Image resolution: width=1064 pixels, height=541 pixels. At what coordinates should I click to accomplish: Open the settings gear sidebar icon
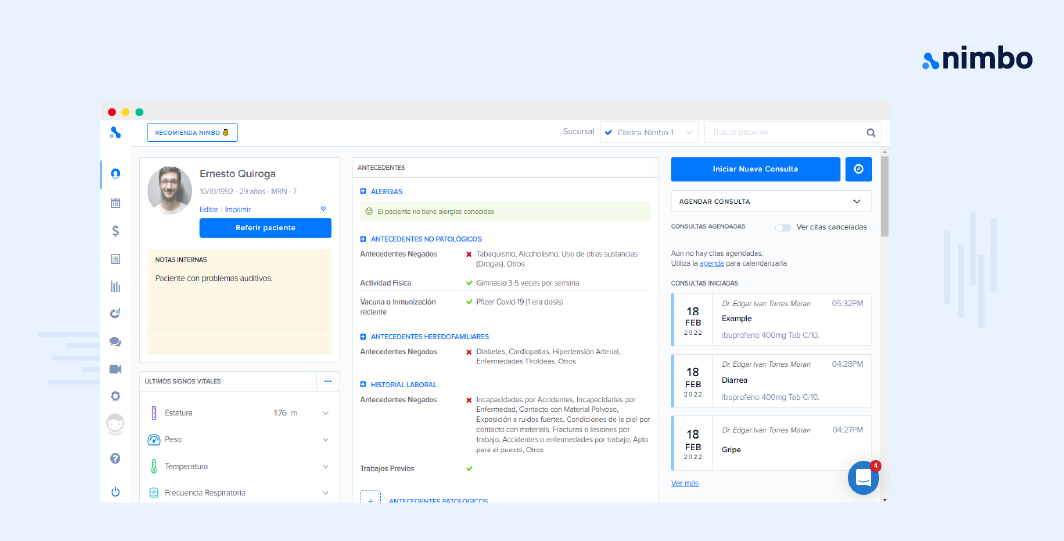[115, 396]
